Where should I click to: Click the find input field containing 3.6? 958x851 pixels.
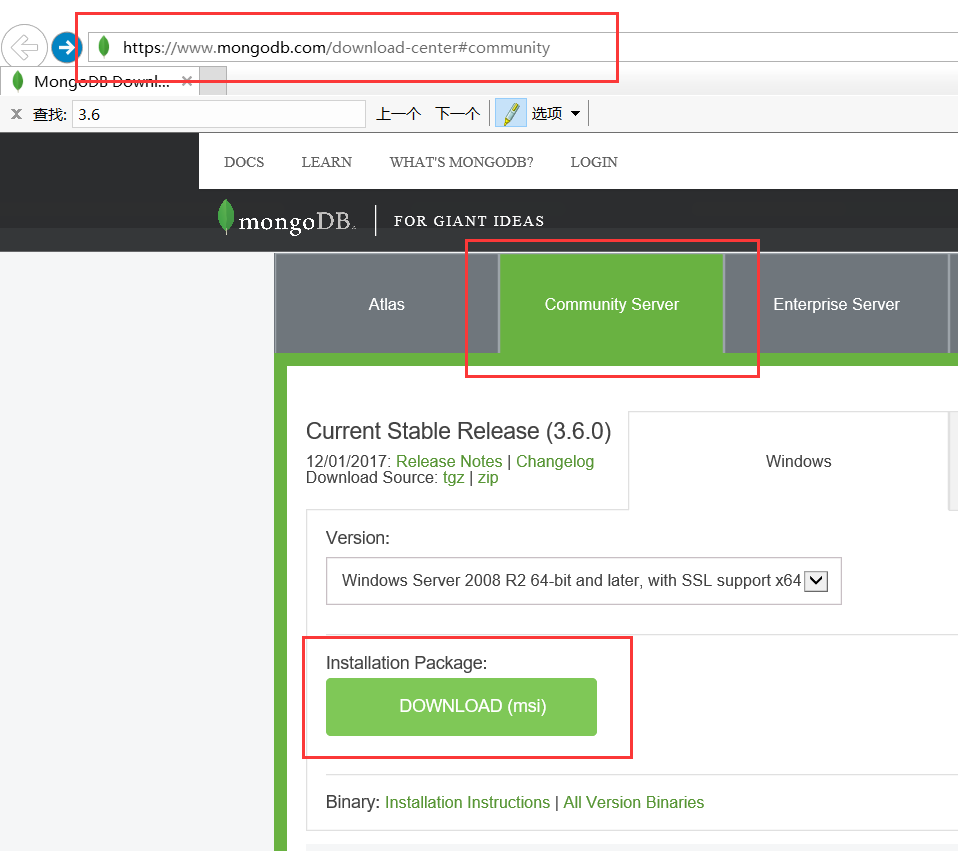[220, 113]
